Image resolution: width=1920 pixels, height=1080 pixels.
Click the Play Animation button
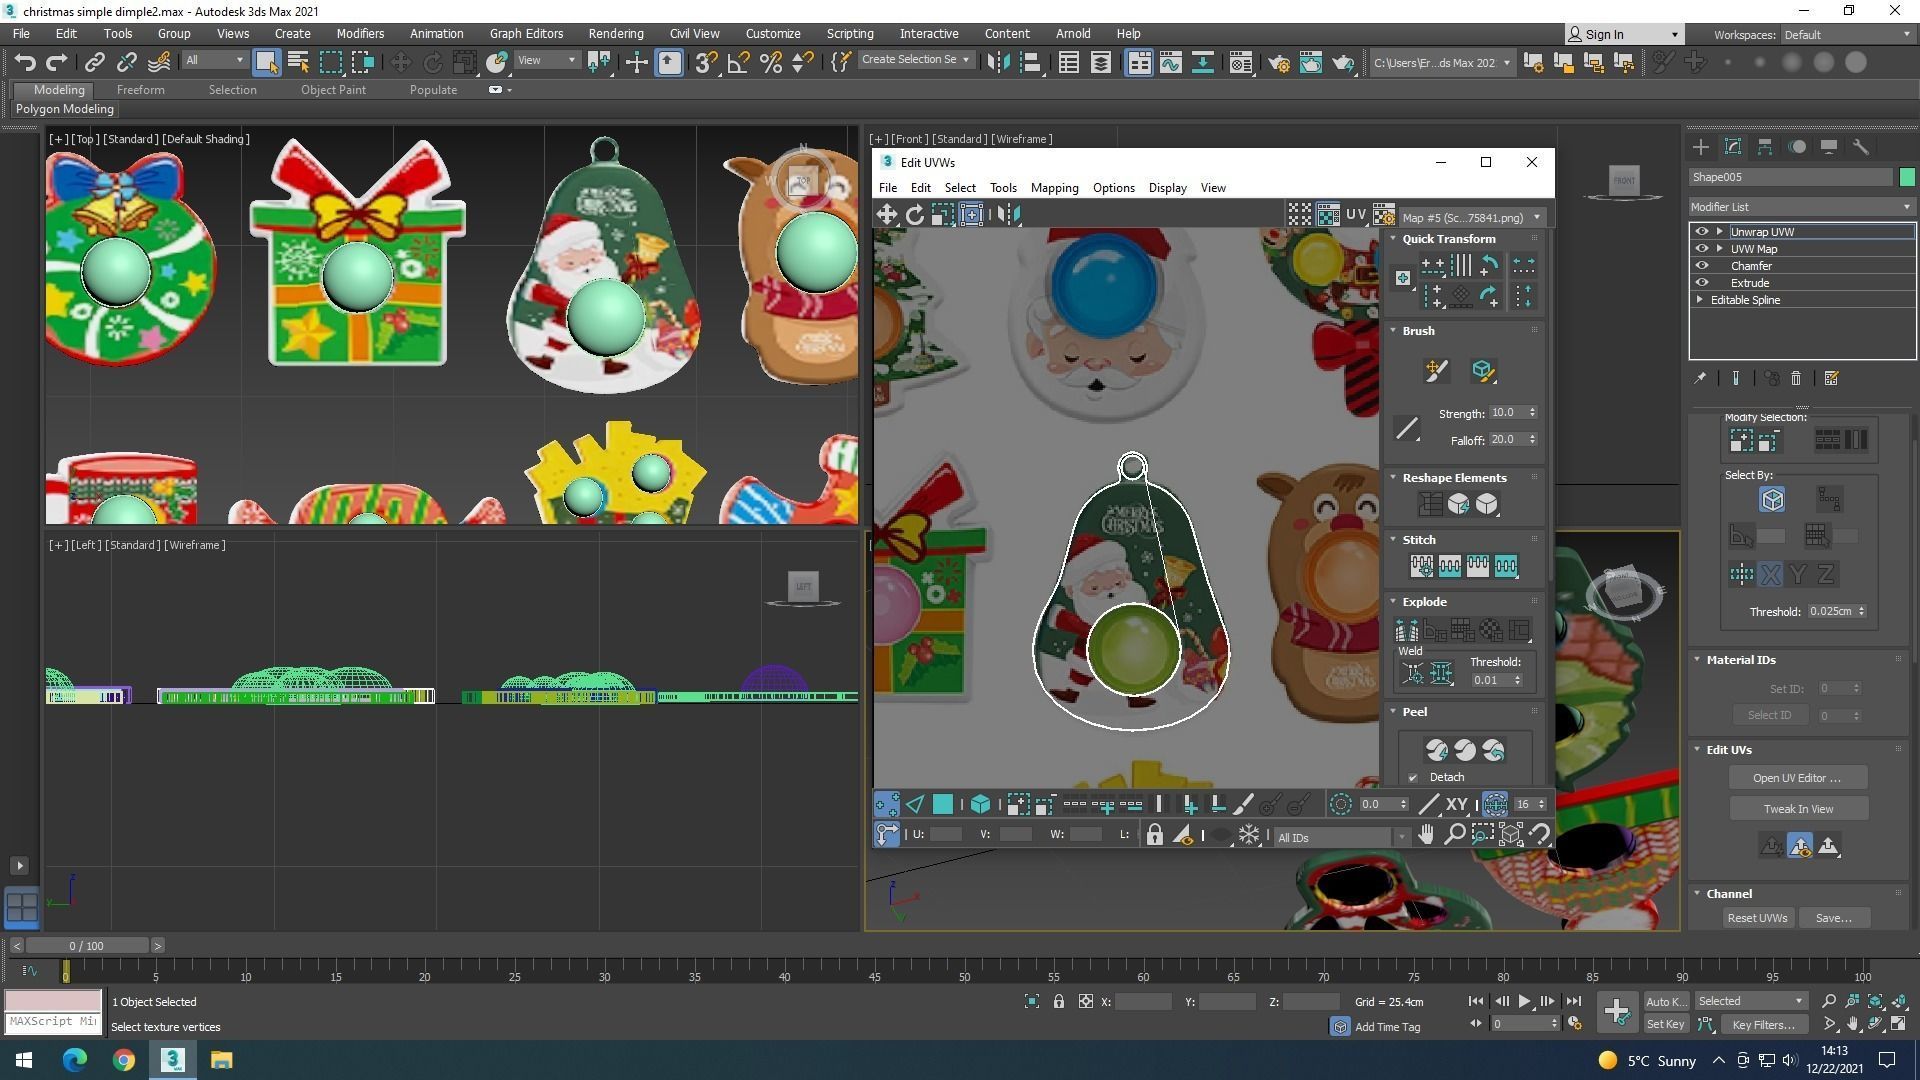click(x=1524, y=1001)
